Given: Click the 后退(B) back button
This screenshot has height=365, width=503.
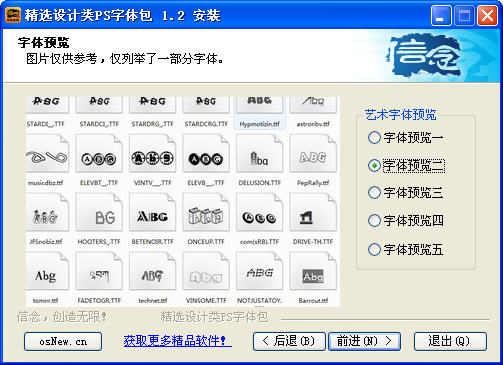Looking at the screenshot, I should [x=289, y=341].
